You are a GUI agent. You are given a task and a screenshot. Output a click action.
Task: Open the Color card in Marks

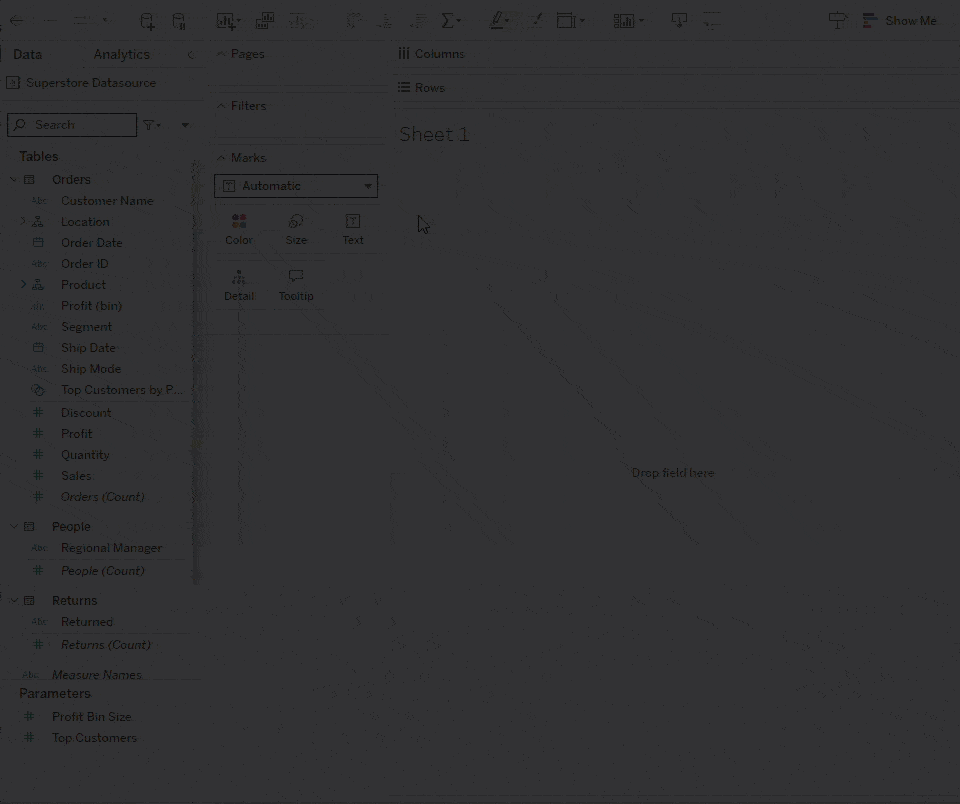pos(239,228)
